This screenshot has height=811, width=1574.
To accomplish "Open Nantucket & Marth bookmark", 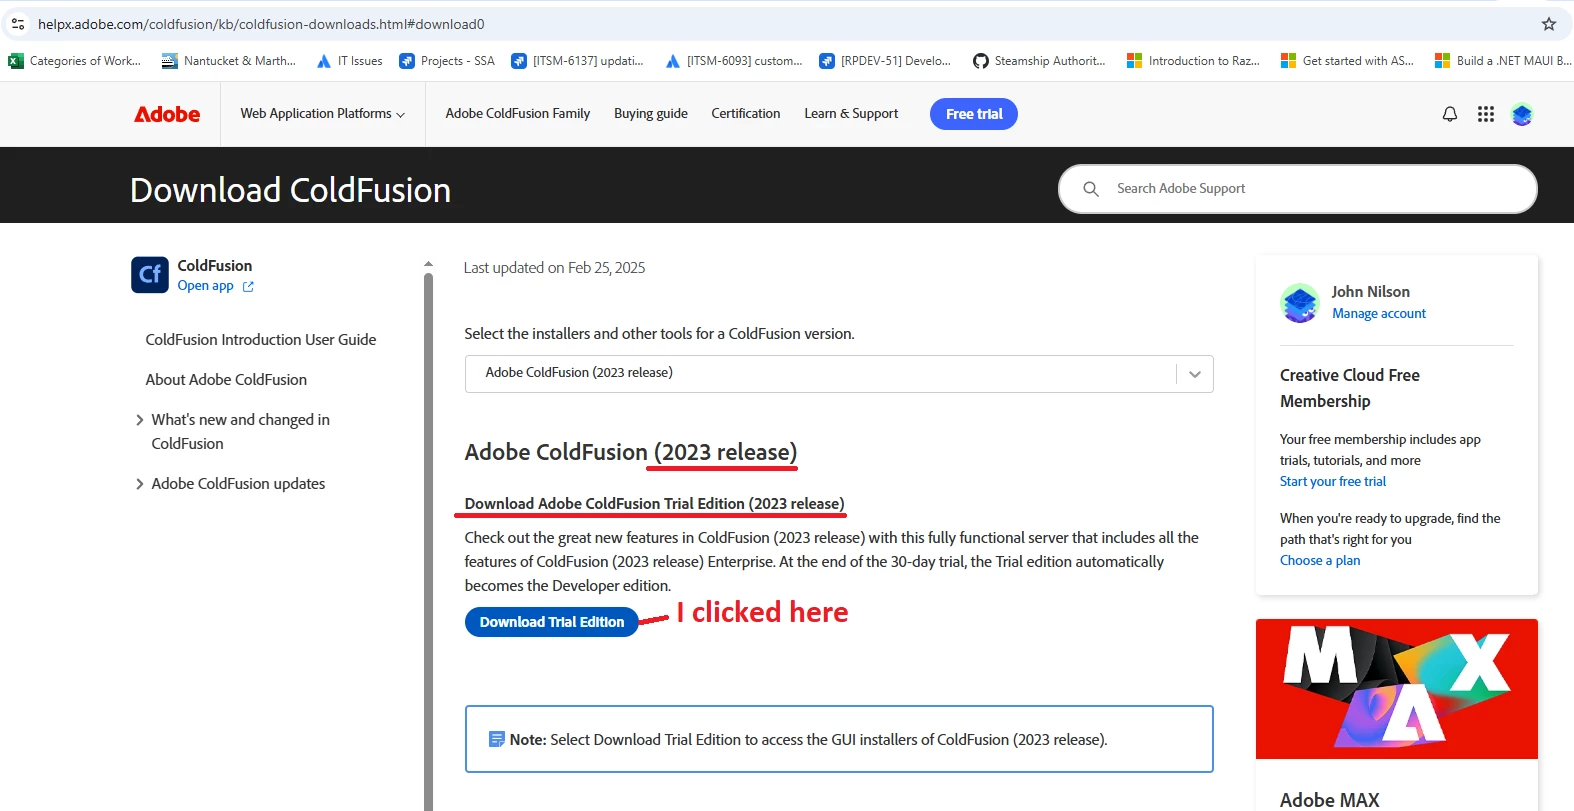I will pyautogui.click(x=229, y=61).
